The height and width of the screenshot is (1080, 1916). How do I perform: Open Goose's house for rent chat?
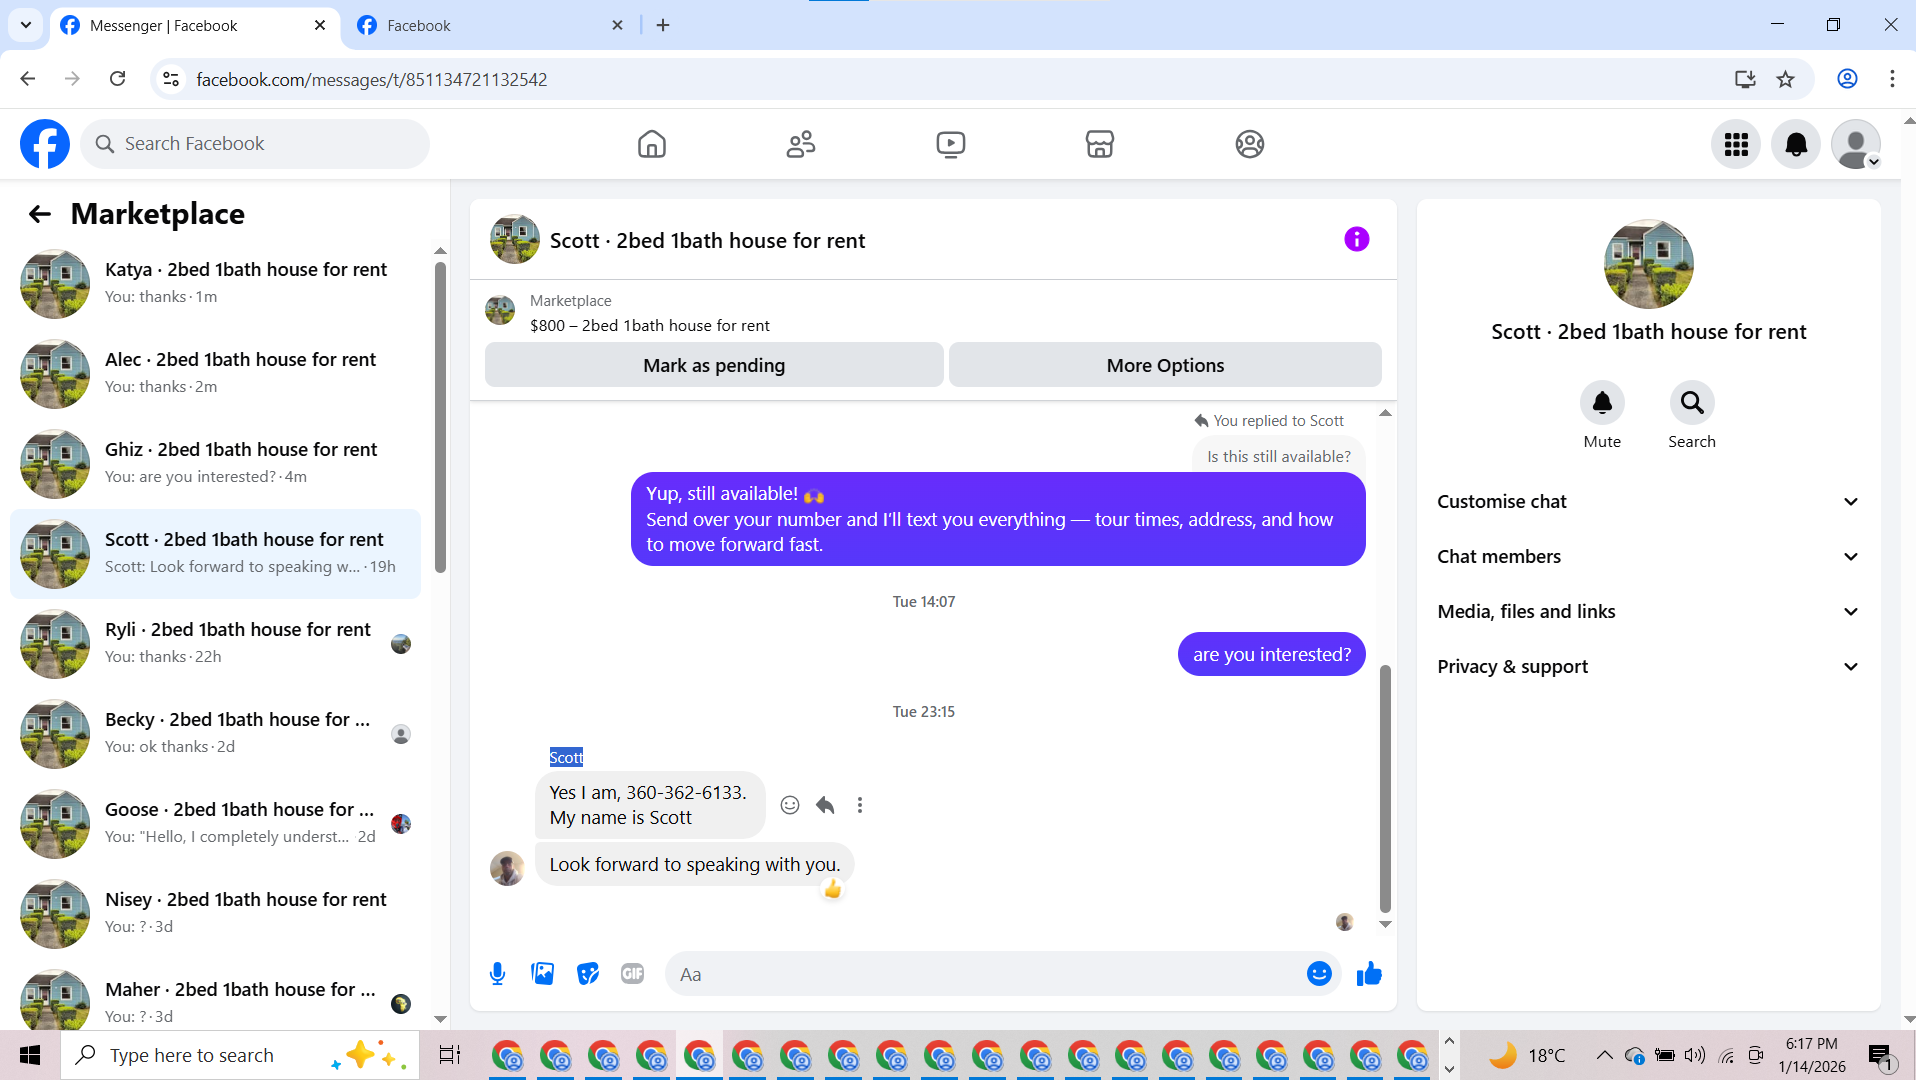point(215,823)
